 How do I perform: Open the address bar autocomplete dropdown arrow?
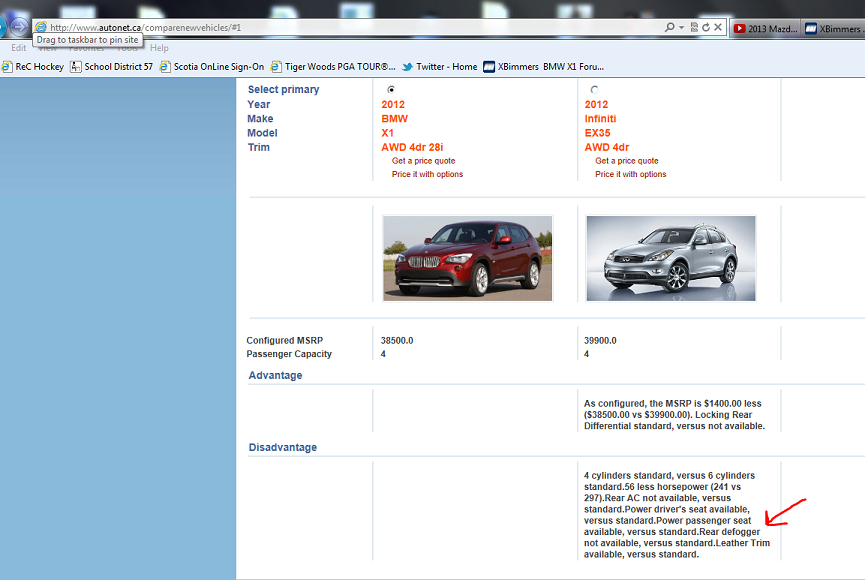682,27
